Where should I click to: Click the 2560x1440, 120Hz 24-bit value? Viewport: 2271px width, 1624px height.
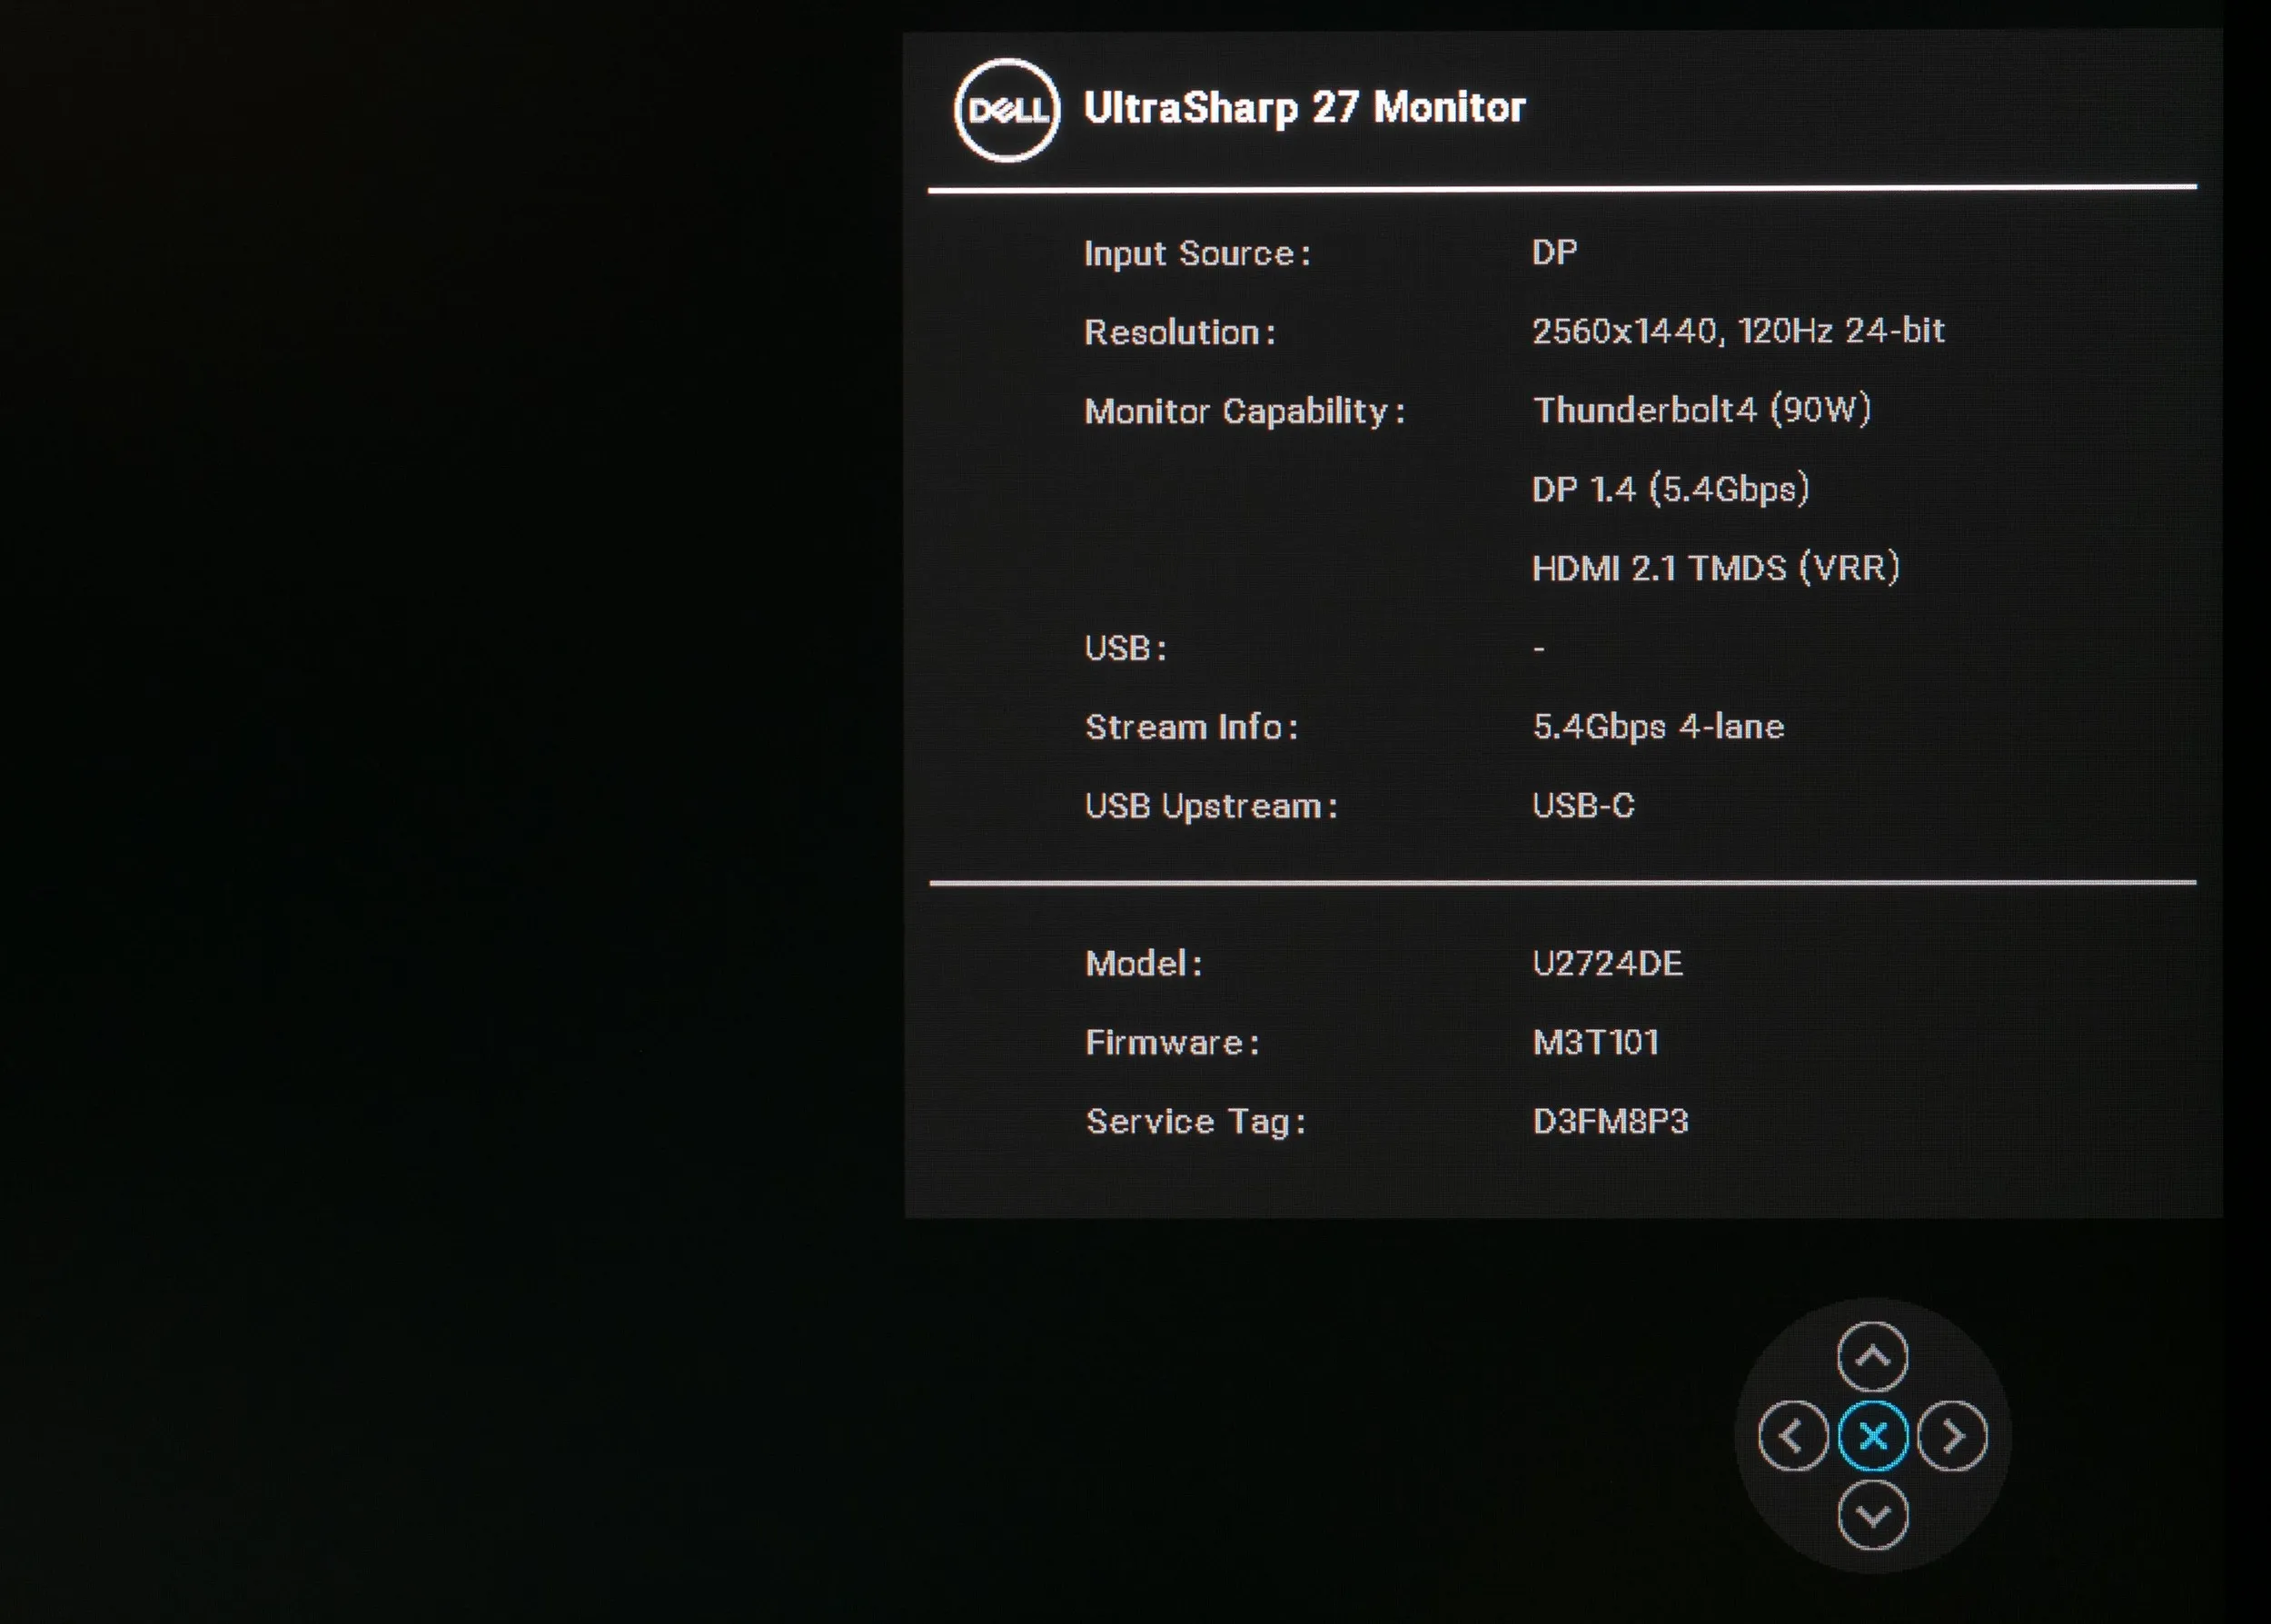click(x=1738, y=331)
